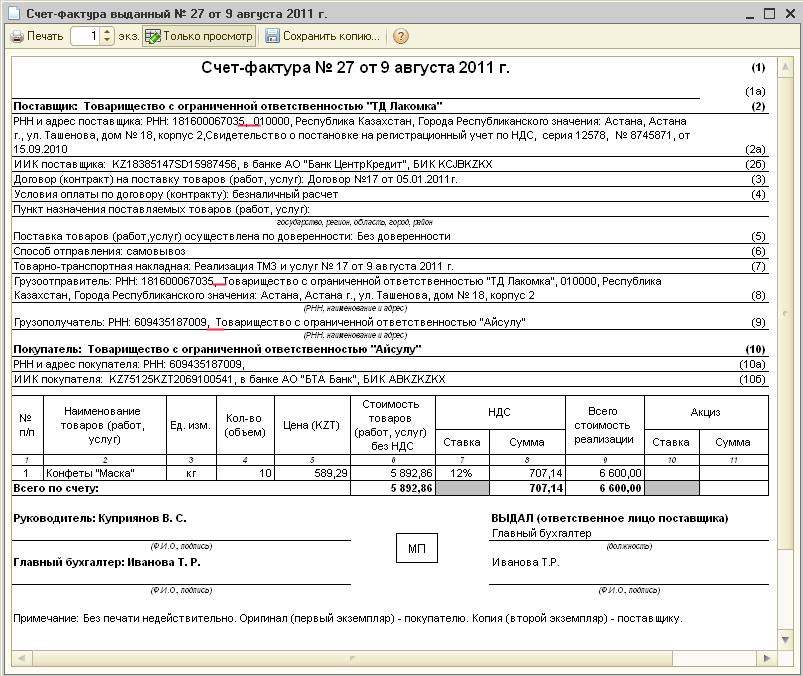Decrease the print copies with the down arrow
803x676 pixels.
pos(107,41)
